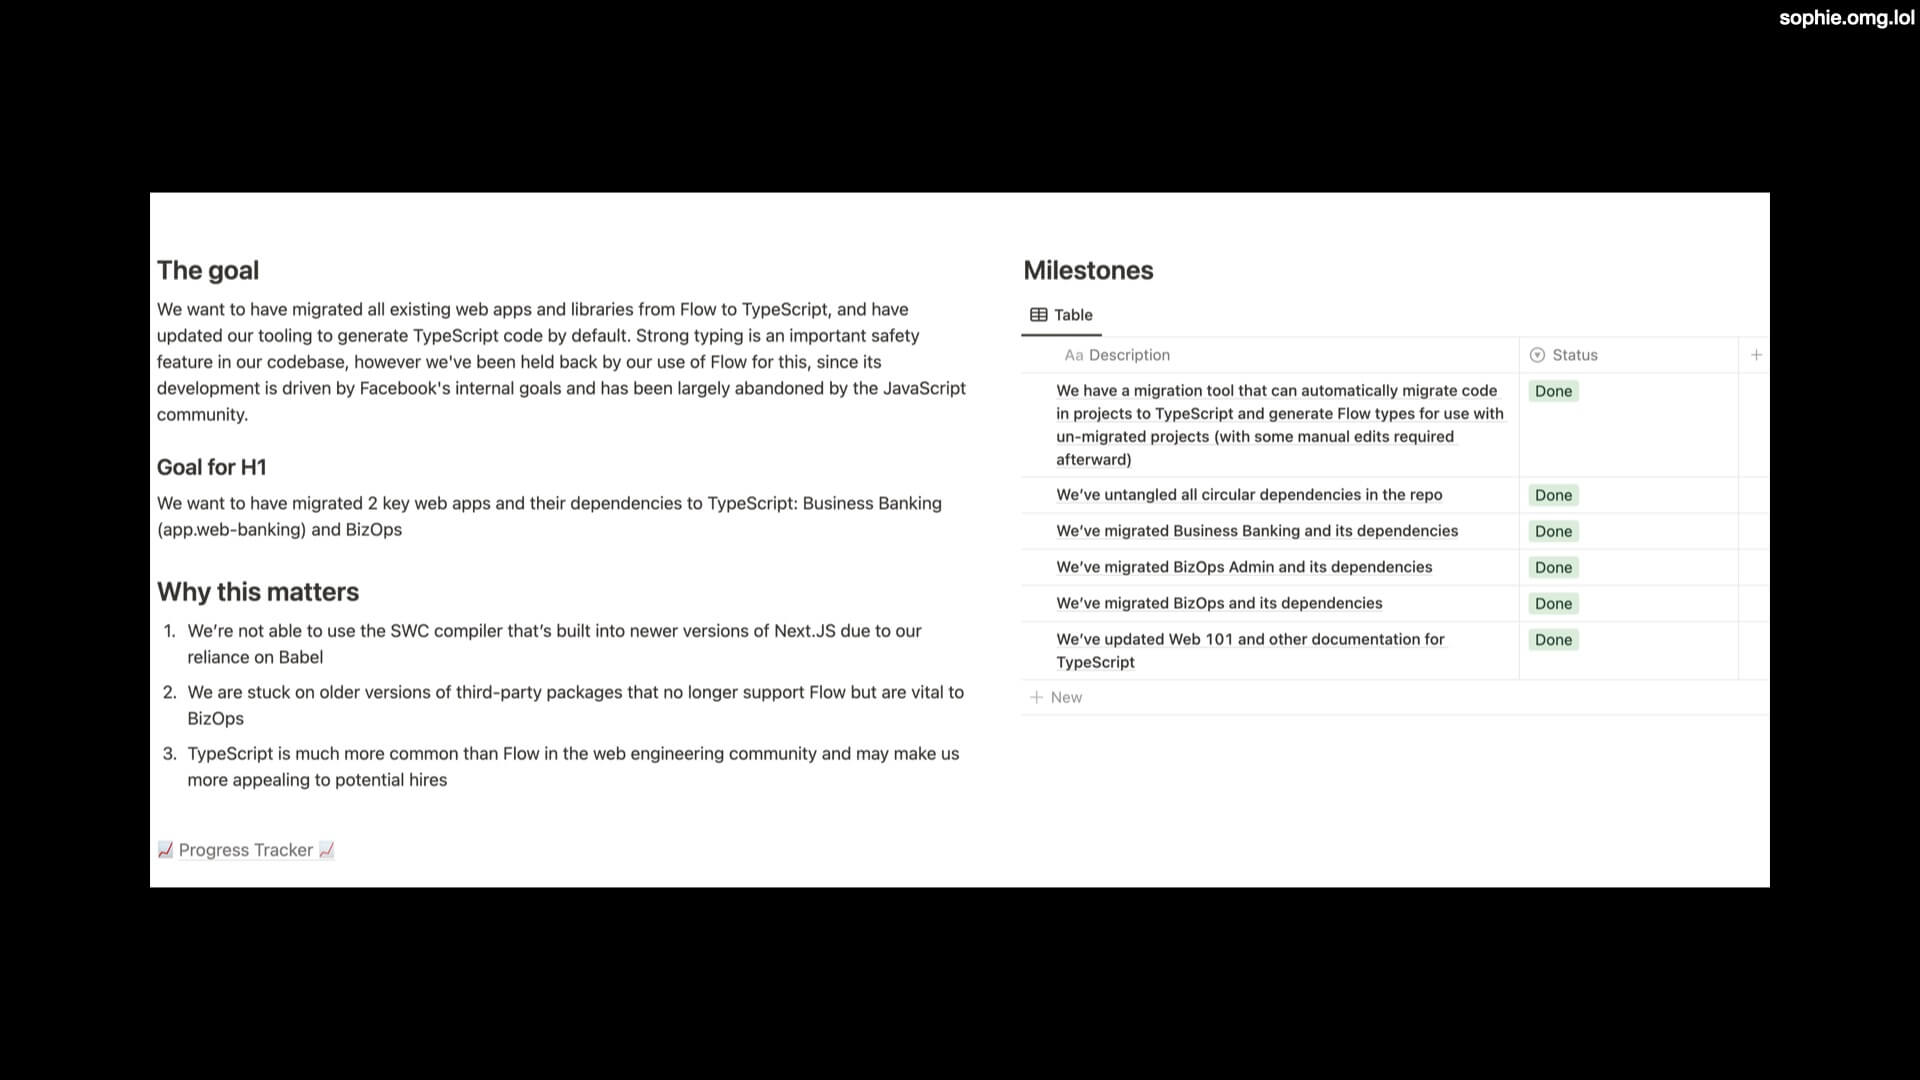The width and height of the screenshot is (1920, 1080).
Task: Click the Goal for H1 heading
Action: tap(211, 465)
